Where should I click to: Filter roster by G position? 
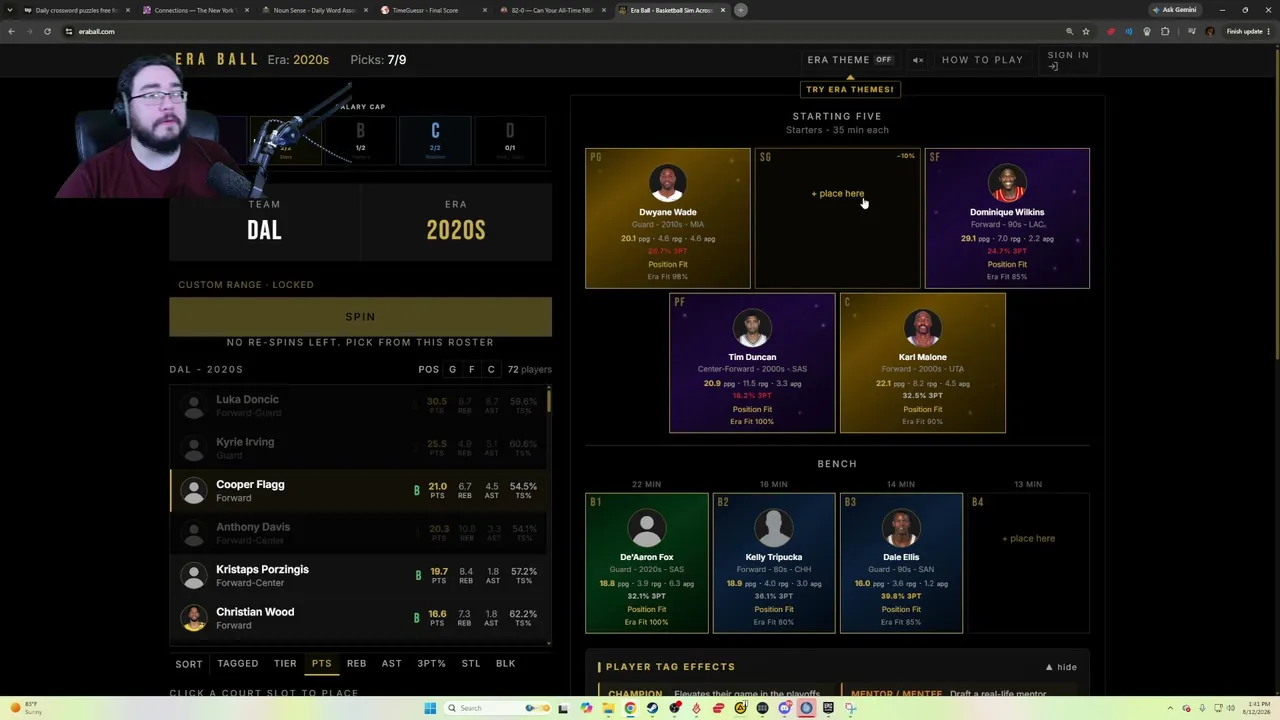(452, 369)
